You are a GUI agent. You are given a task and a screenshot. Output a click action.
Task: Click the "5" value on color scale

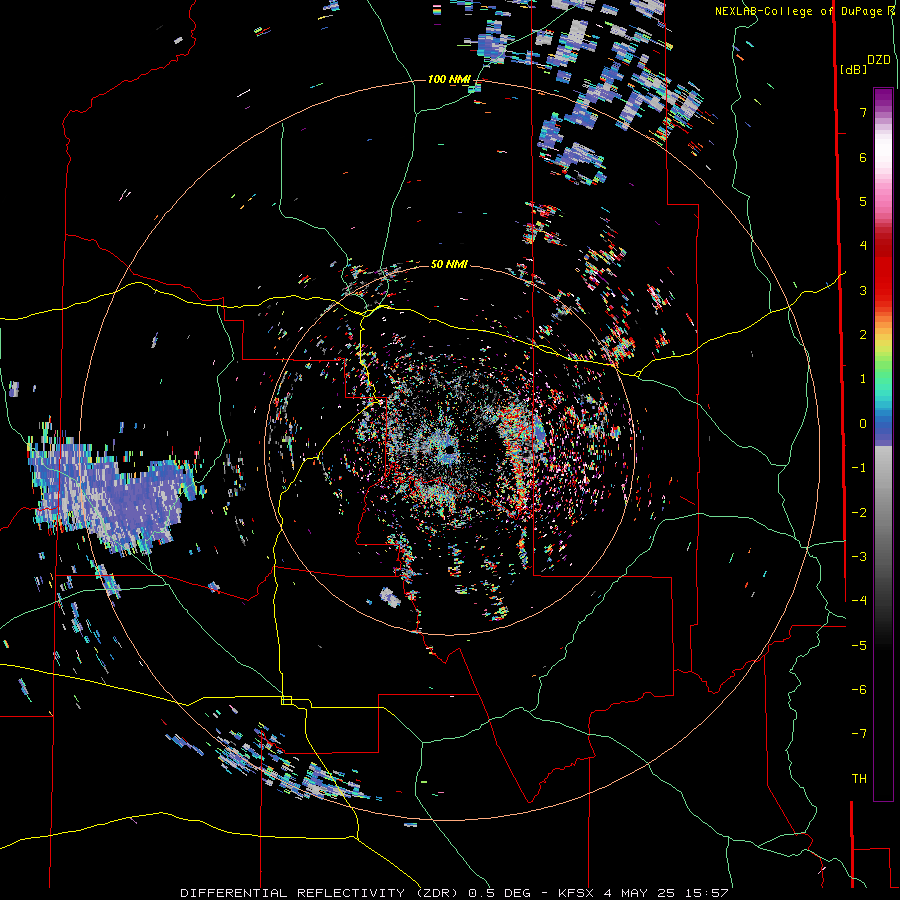point(863,201)
